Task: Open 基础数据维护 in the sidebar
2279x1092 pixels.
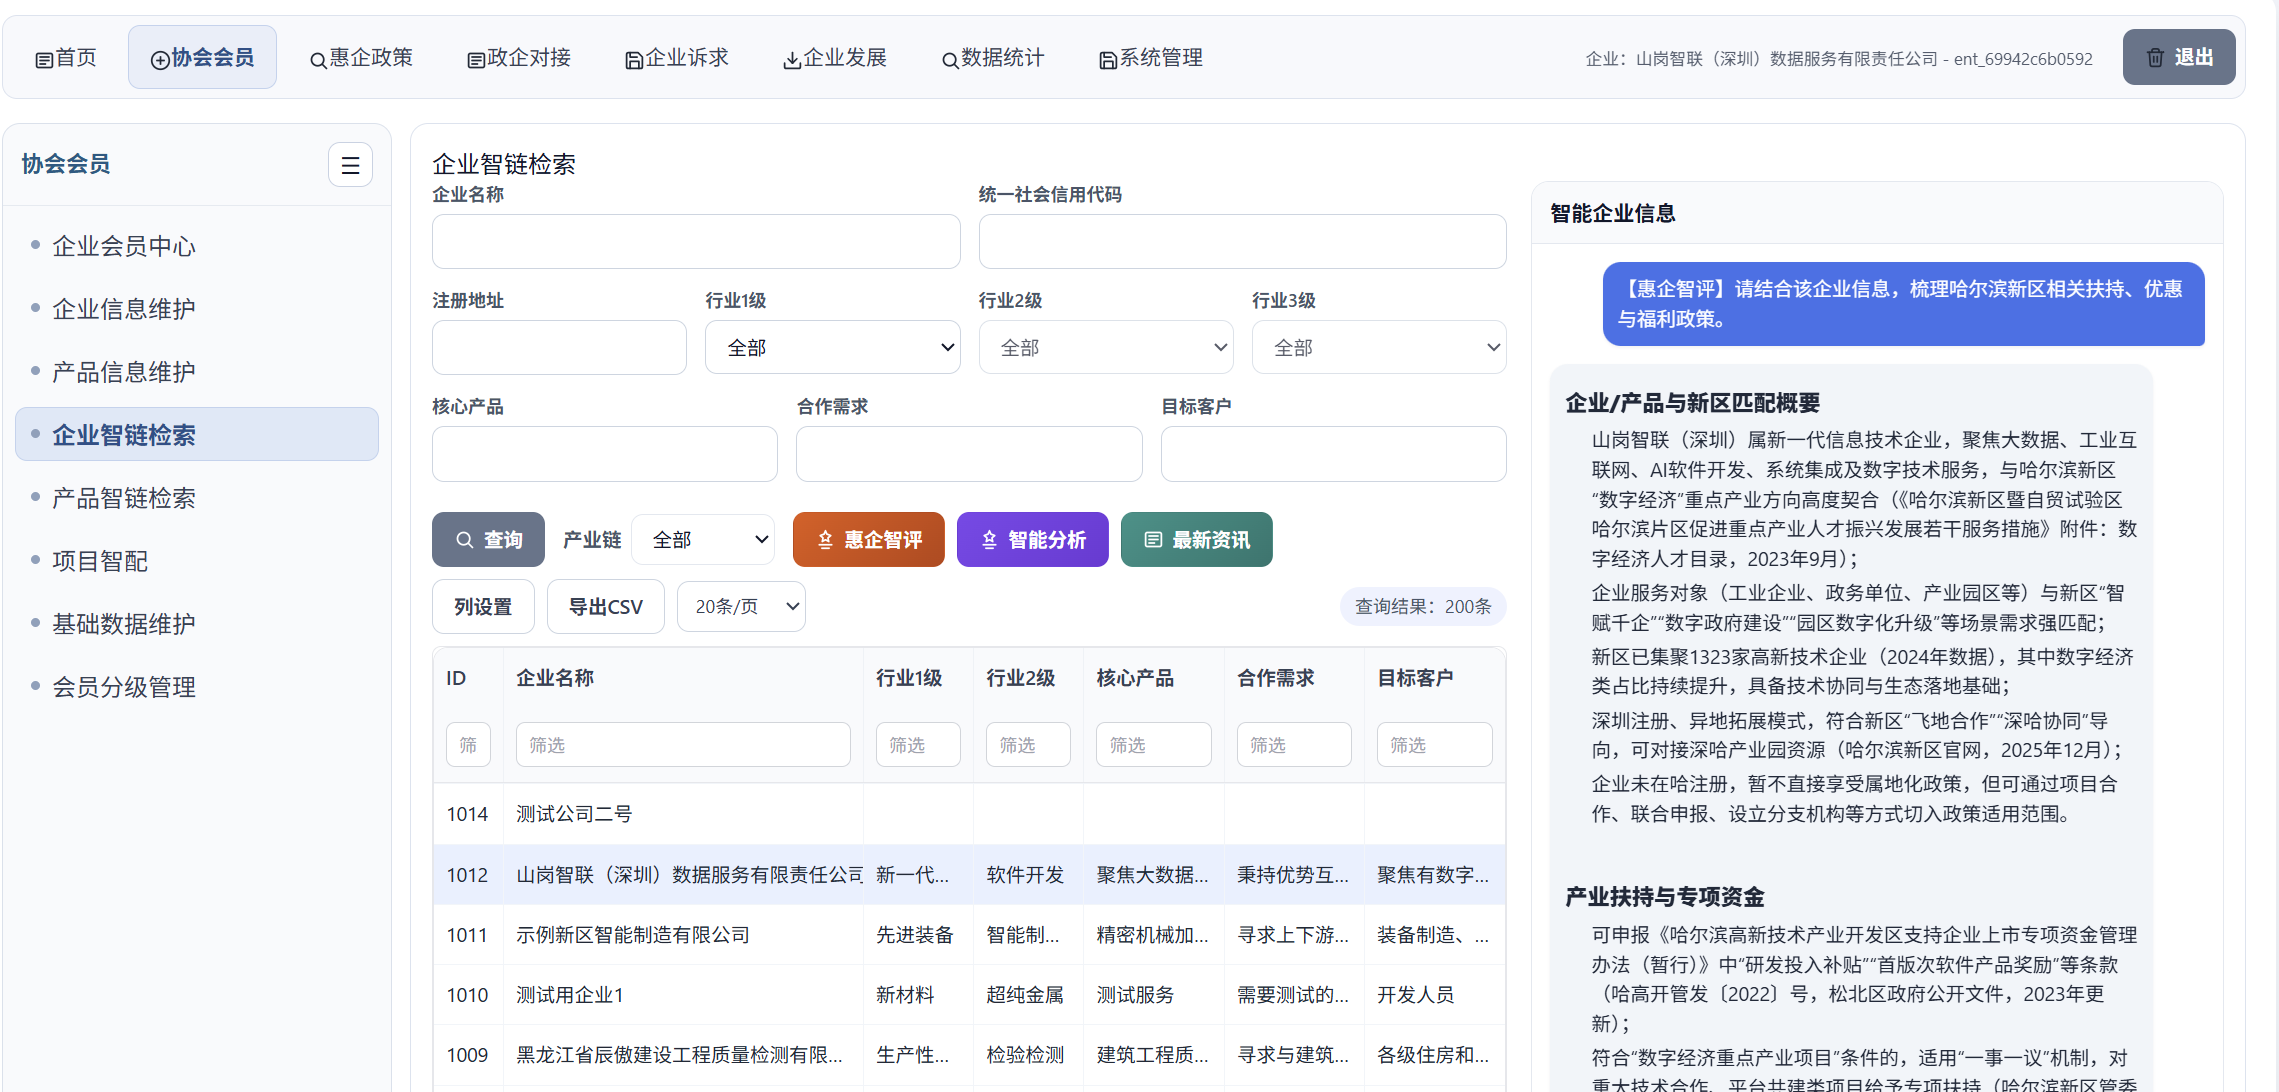Action: pos(197,624)
